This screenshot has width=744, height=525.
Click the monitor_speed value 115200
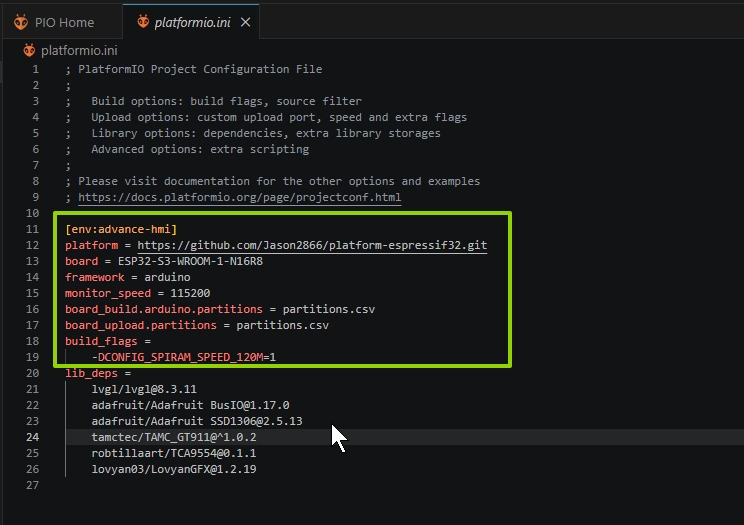190,293
